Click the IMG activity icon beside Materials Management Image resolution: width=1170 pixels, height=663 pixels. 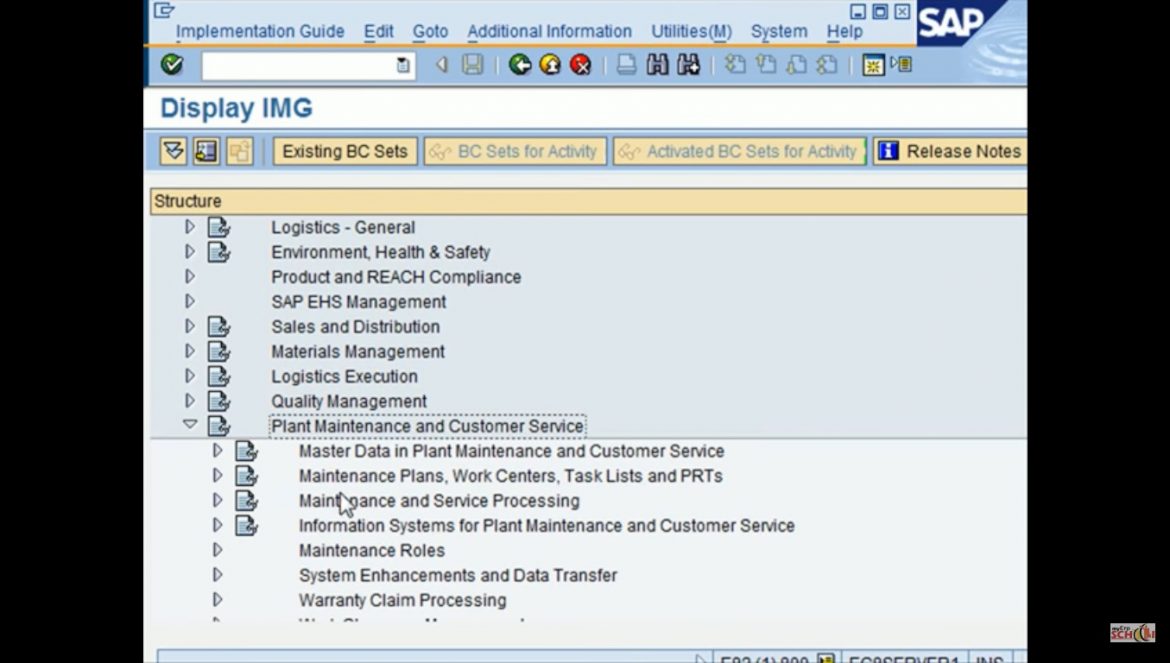coord(220,351)
